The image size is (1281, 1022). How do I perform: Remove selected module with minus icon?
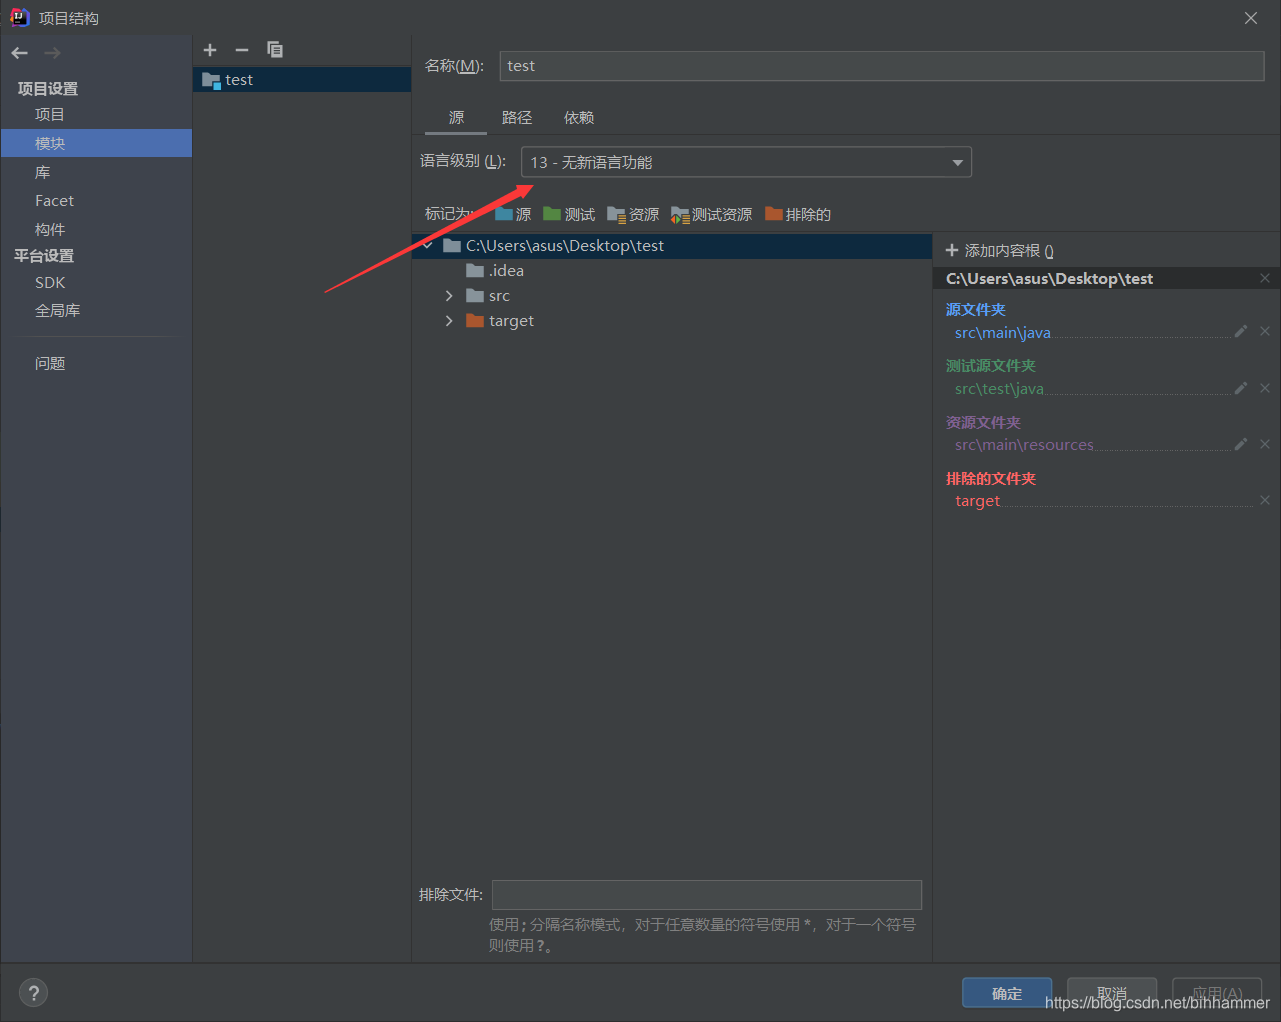coord(242,50)
